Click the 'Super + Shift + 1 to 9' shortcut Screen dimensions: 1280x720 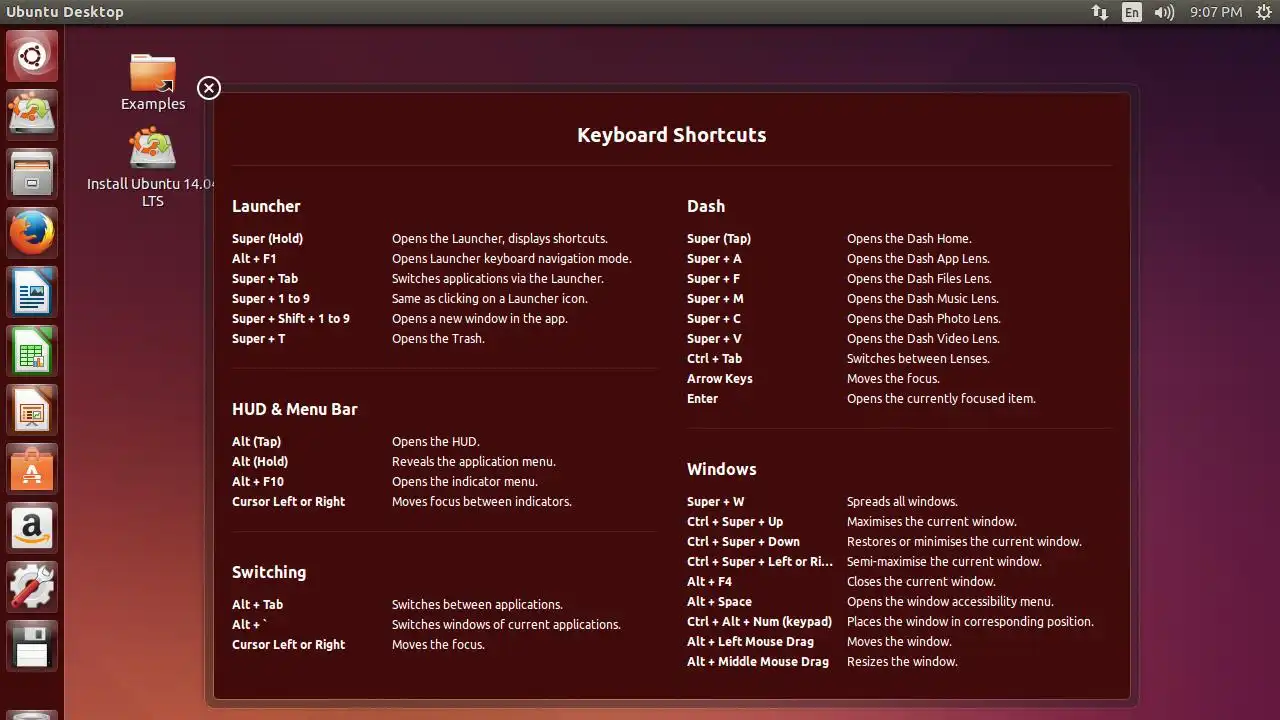[x=291, y=319]
